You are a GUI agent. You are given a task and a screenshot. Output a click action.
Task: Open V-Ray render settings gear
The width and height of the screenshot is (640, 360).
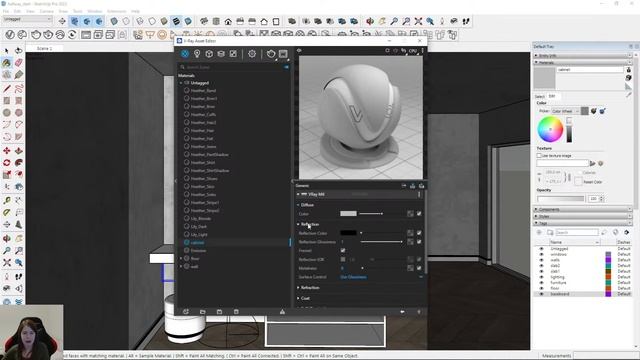252,54
